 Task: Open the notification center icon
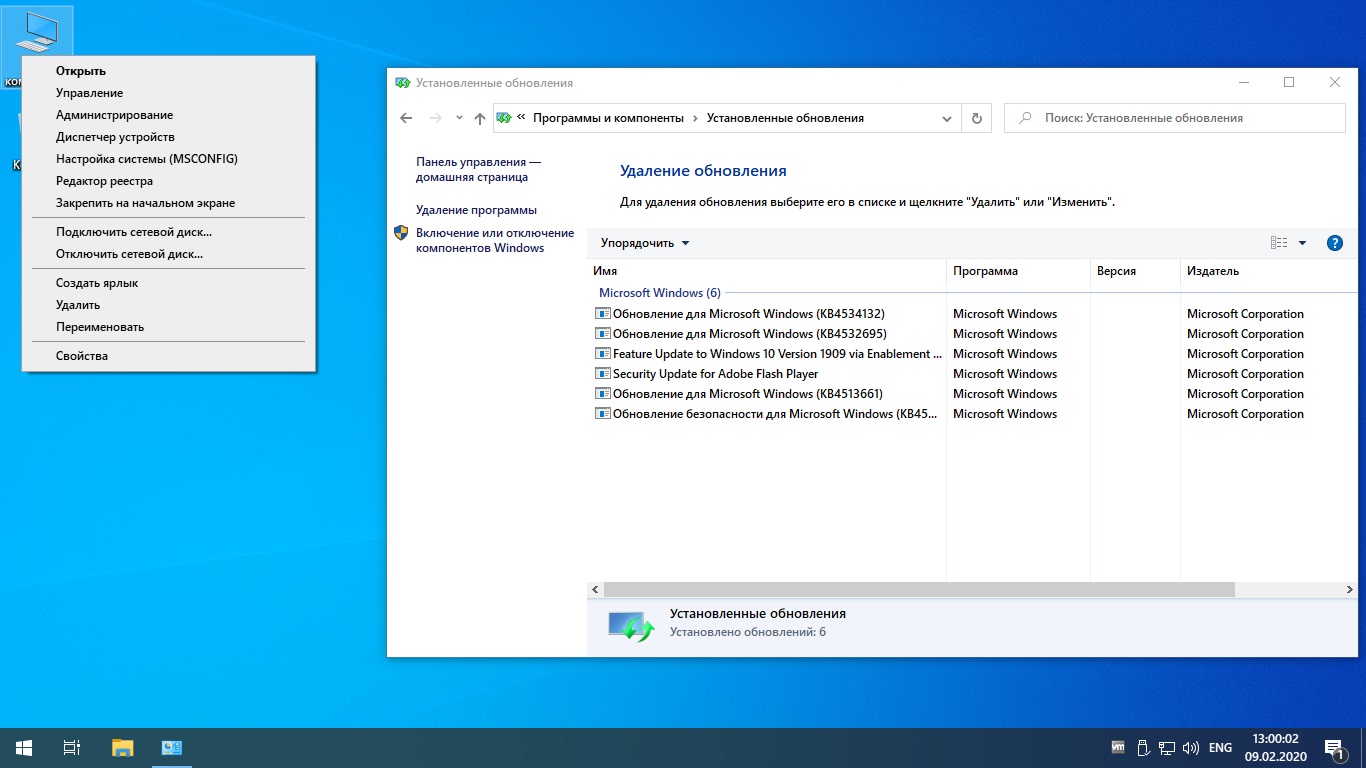point(1334,747)
